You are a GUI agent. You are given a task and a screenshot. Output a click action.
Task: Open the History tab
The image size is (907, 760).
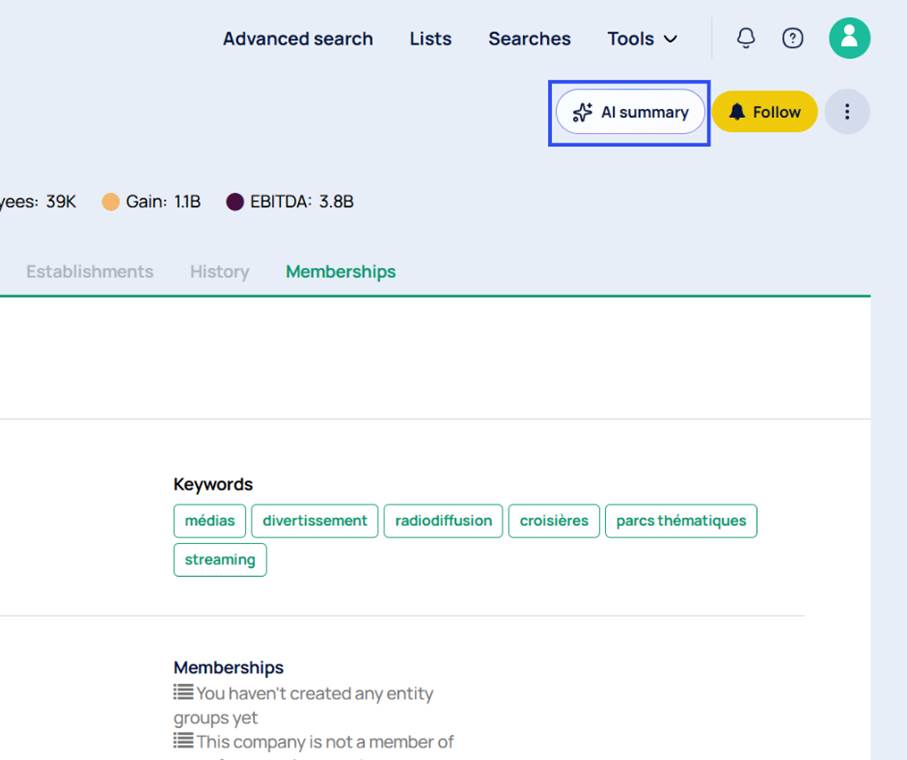click(219, 271)
